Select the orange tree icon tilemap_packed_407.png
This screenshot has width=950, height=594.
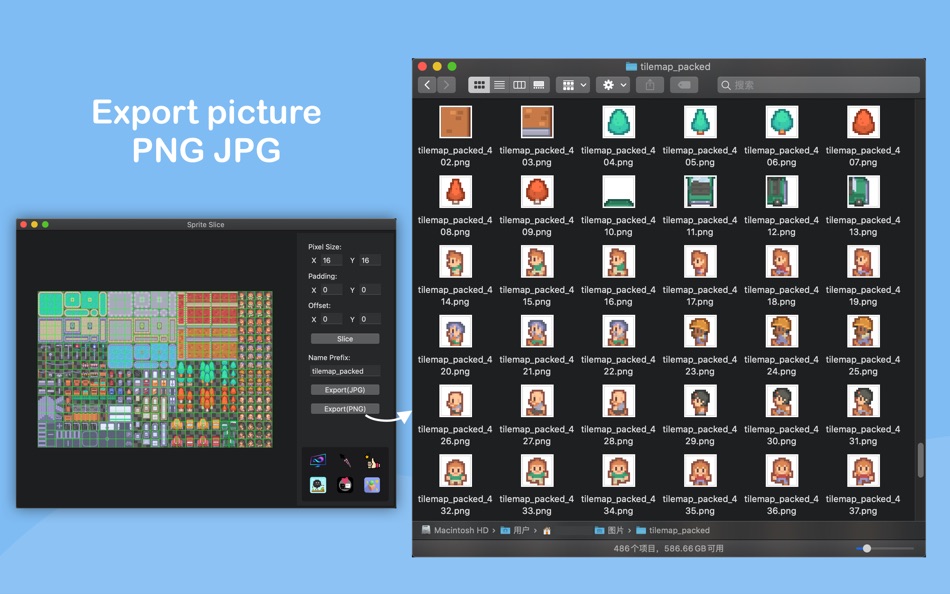pyautogui.click(x=863, y=121)
